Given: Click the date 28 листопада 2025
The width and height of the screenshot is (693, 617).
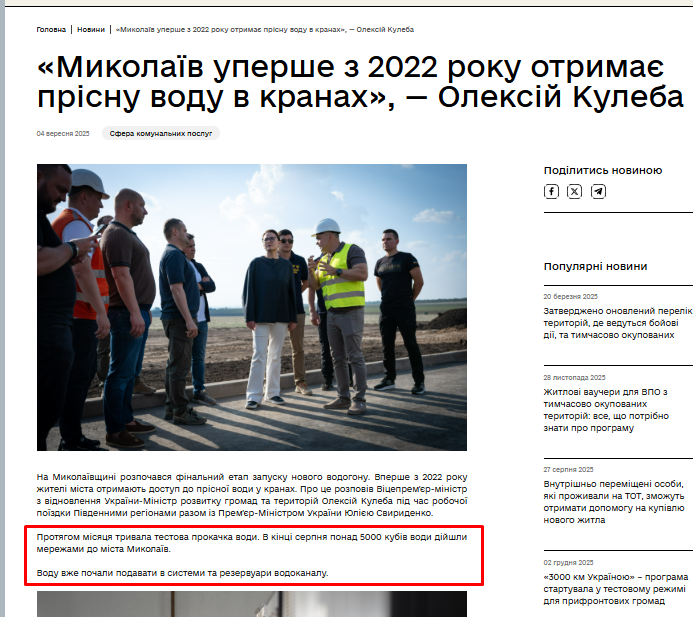Looking at the screenshot, I should (x=574, y=377).
